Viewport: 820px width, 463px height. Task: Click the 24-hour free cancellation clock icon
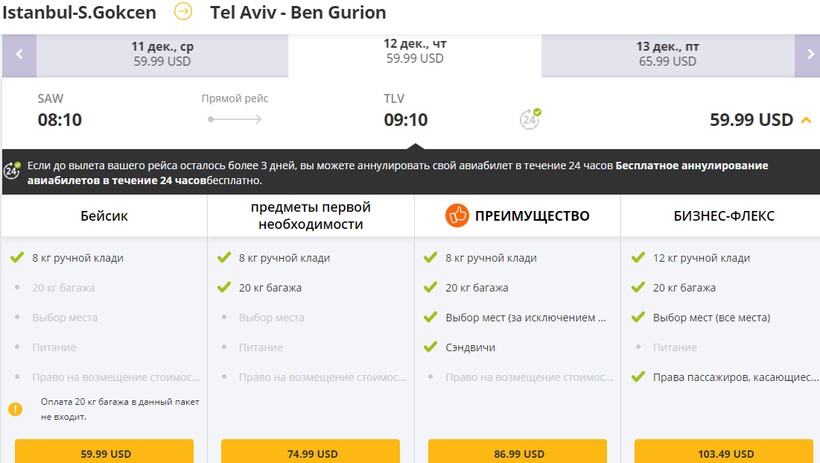click(530, 119)
